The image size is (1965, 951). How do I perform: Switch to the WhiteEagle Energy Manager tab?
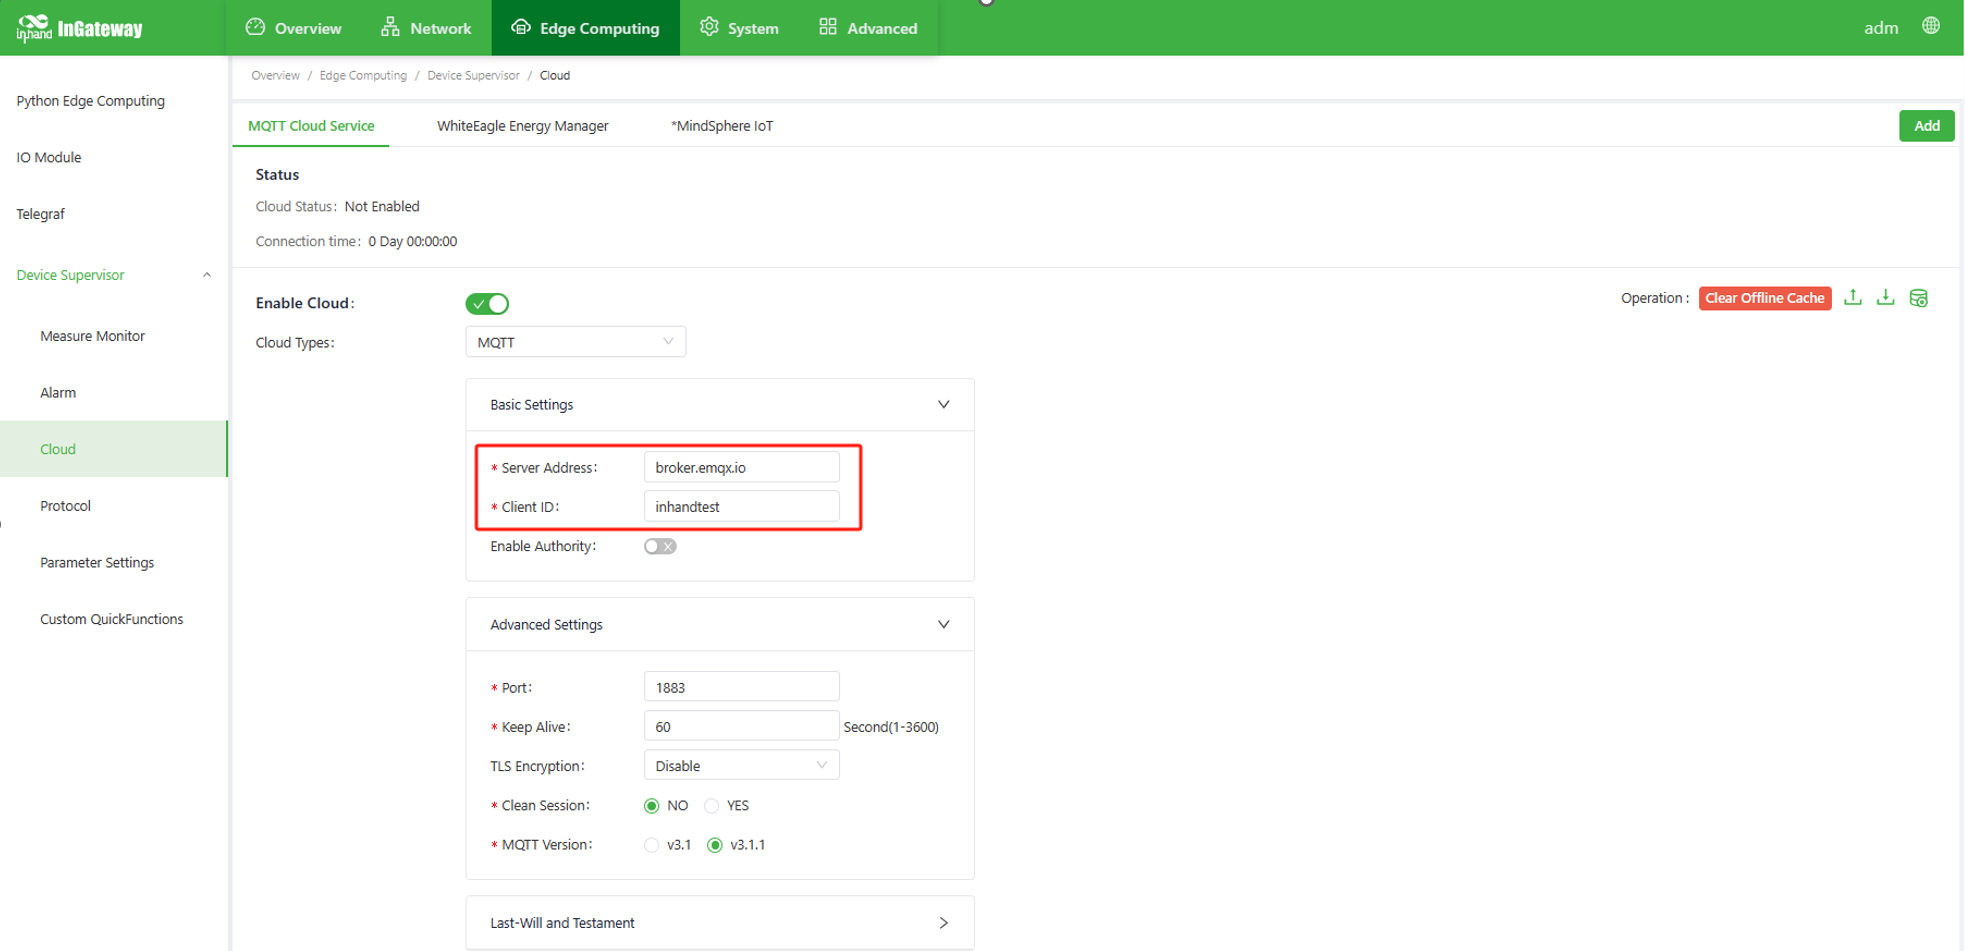522,126
